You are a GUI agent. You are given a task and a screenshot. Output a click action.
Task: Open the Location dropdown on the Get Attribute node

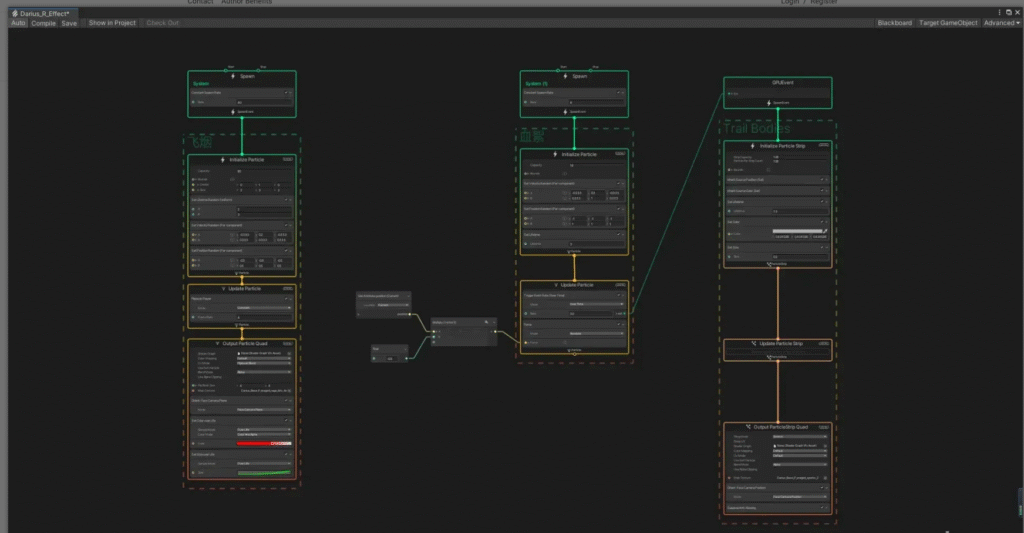[x=392, y=305]
